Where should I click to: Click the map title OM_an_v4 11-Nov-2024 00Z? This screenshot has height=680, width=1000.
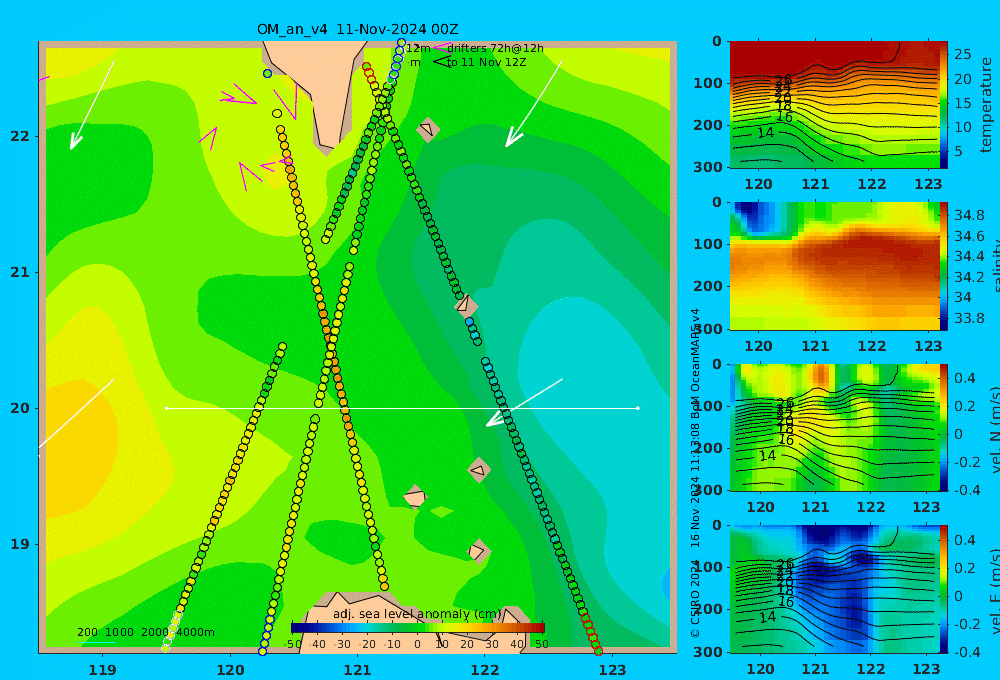point(357,29)
